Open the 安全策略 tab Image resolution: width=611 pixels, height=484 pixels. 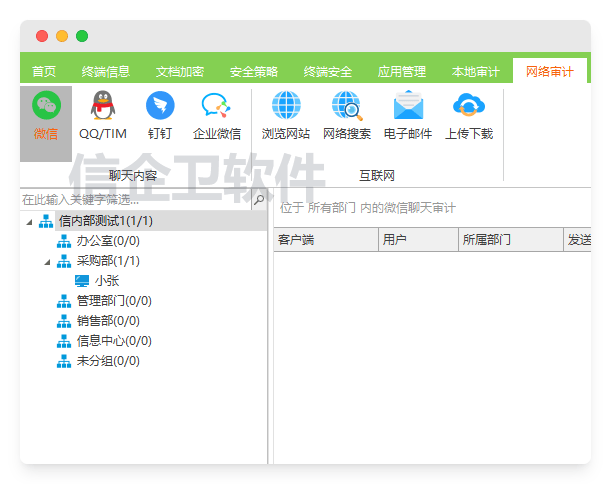point(254,72)
